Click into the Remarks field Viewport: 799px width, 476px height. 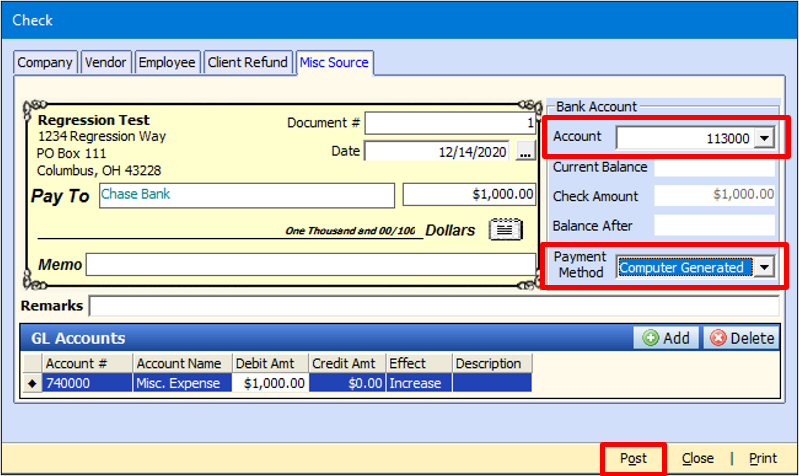(x=434, y=306)
